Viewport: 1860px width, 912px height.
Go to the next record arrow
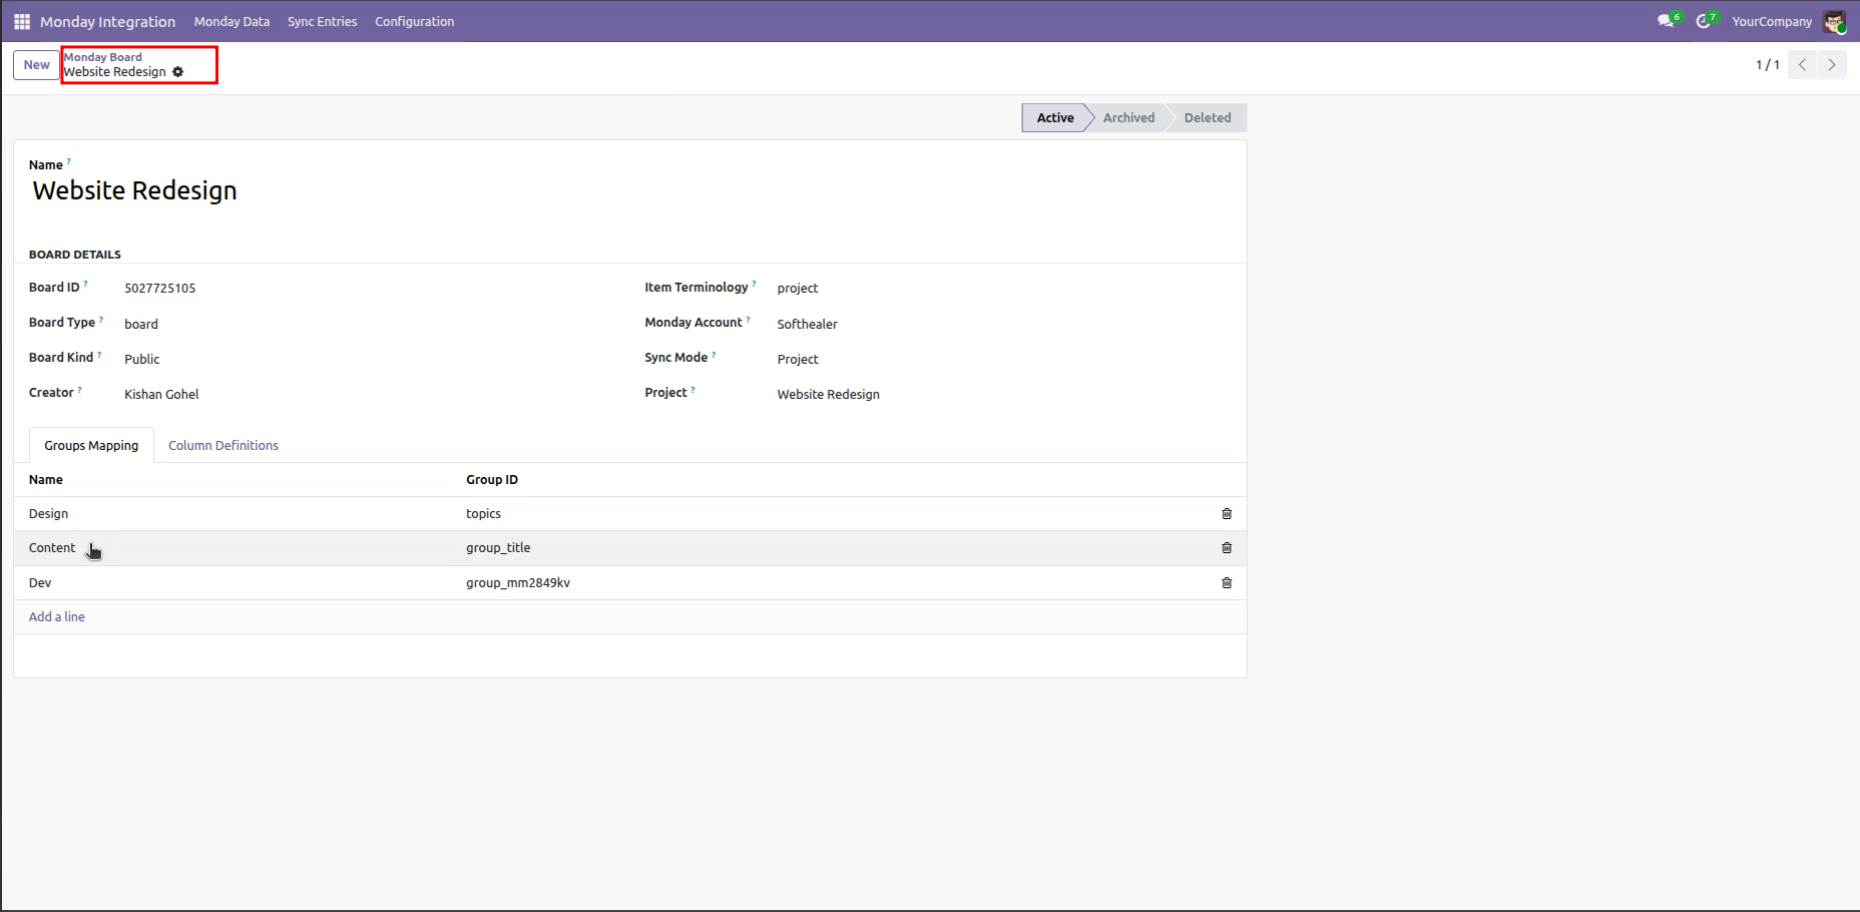[1831, 65]
